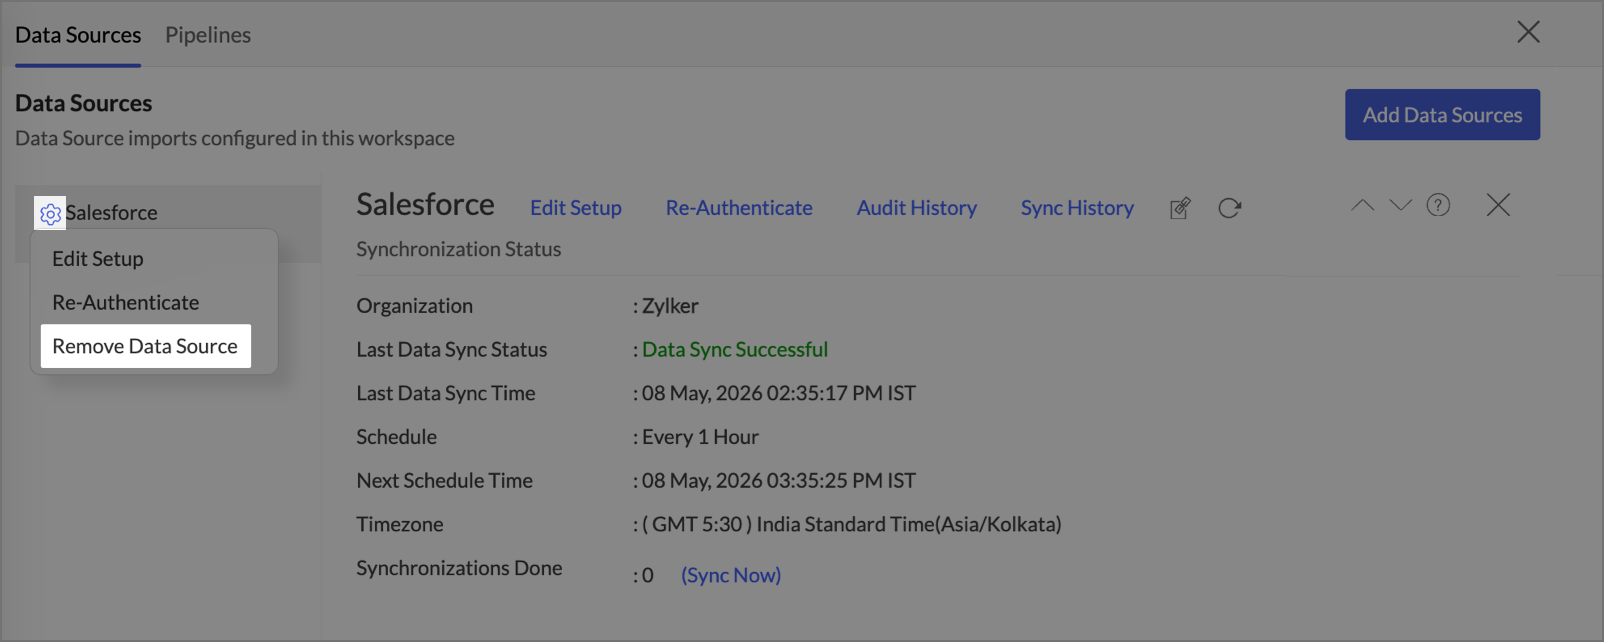Click the Data Sources section heading

tap(84, 103)
